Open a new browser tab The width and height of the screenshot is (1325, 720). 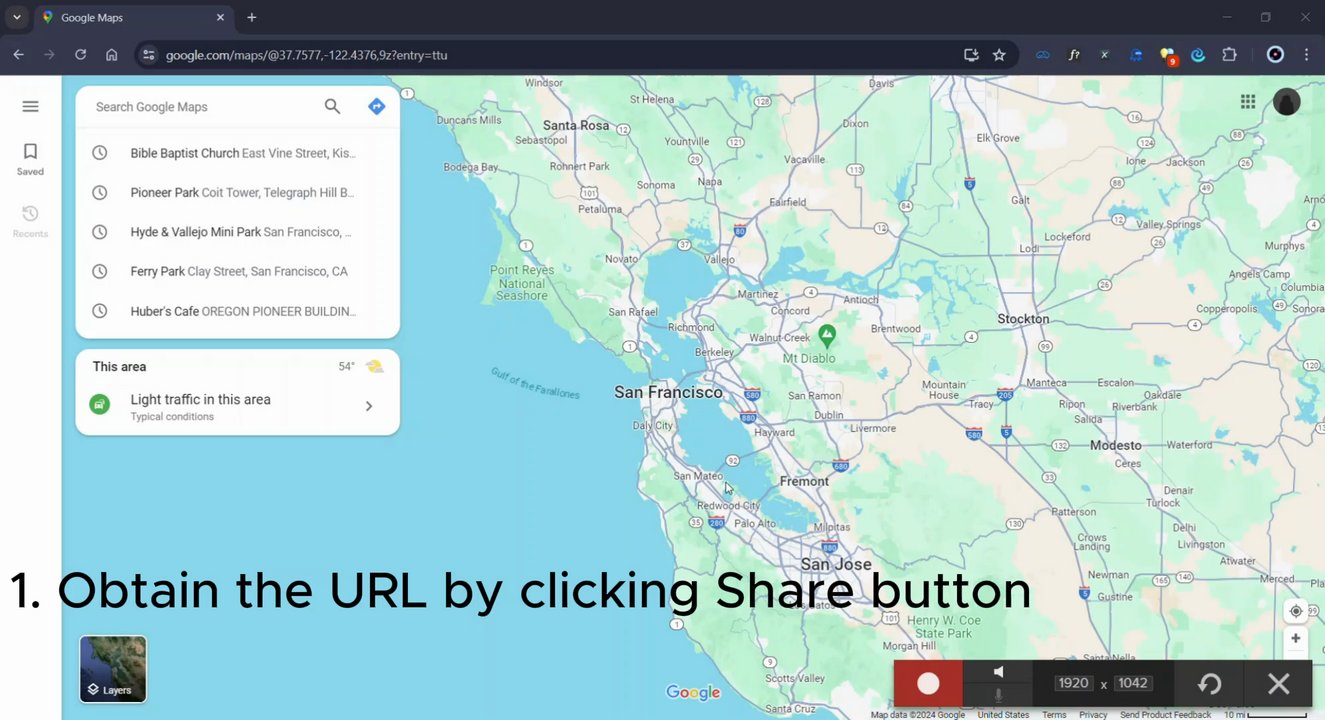pos(251,18)
